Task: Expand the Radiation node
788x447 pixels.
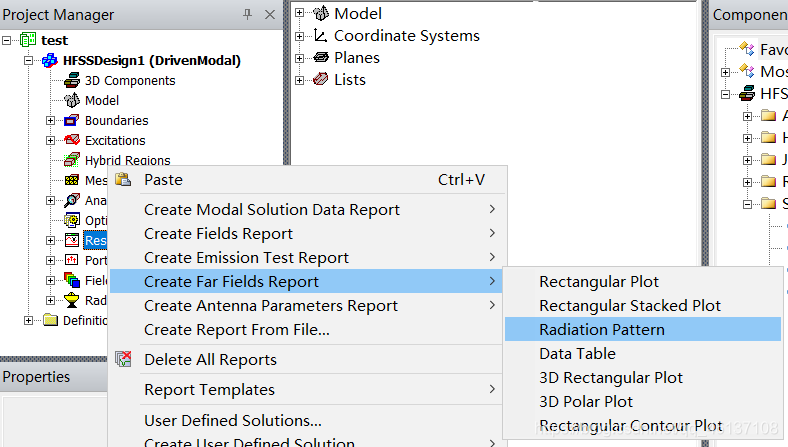Action: coord(50,301)
